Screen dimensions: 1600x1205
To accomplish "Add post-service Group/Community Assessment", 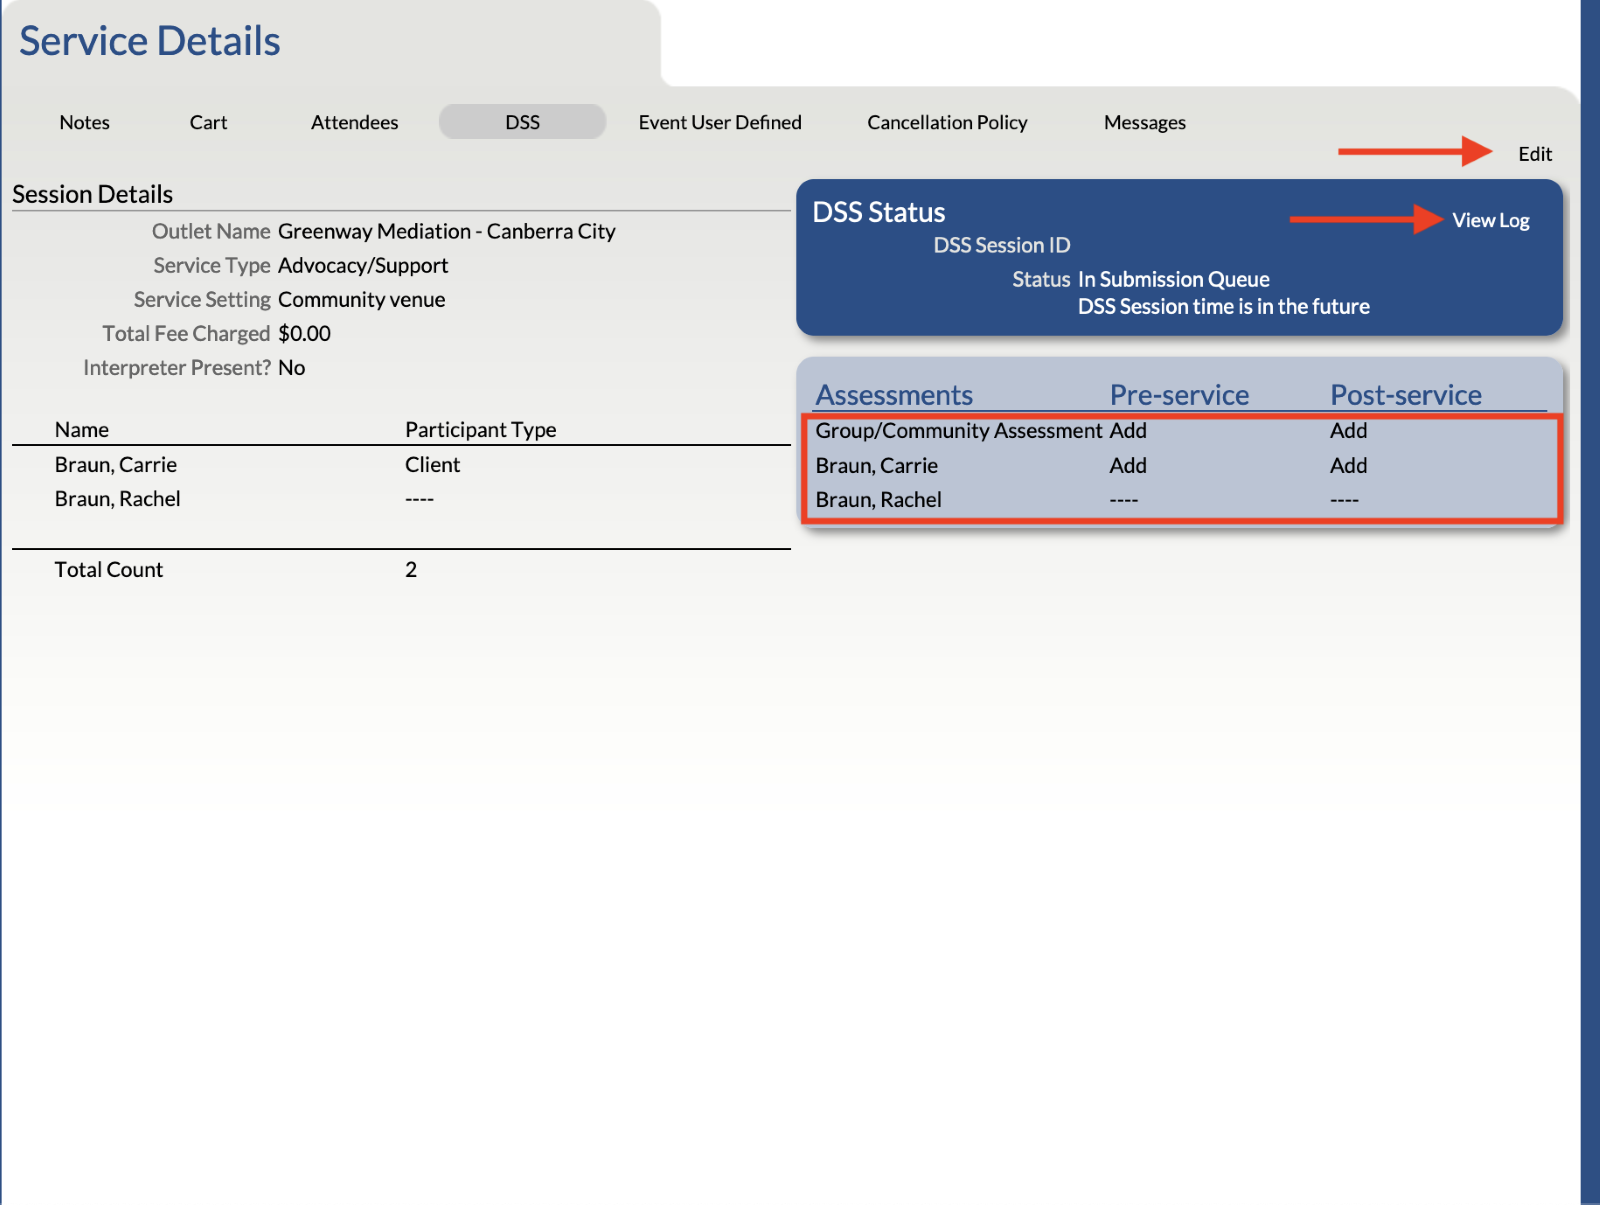I will pos(1348,430).
